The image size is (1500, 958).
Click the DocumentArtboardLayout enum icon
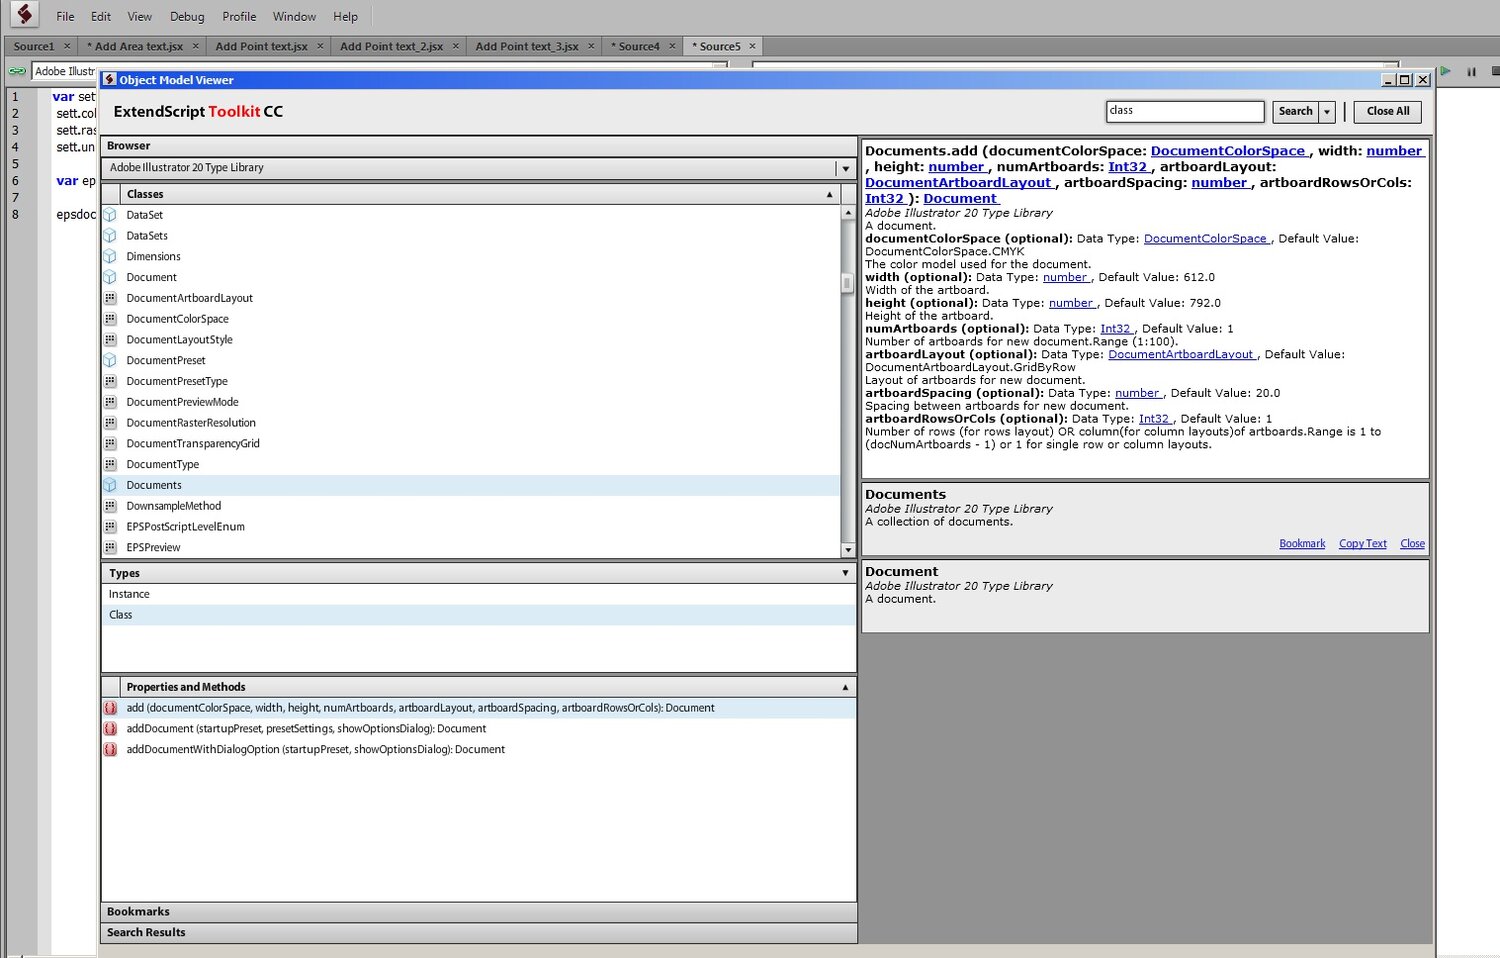[x=110, y=298]
